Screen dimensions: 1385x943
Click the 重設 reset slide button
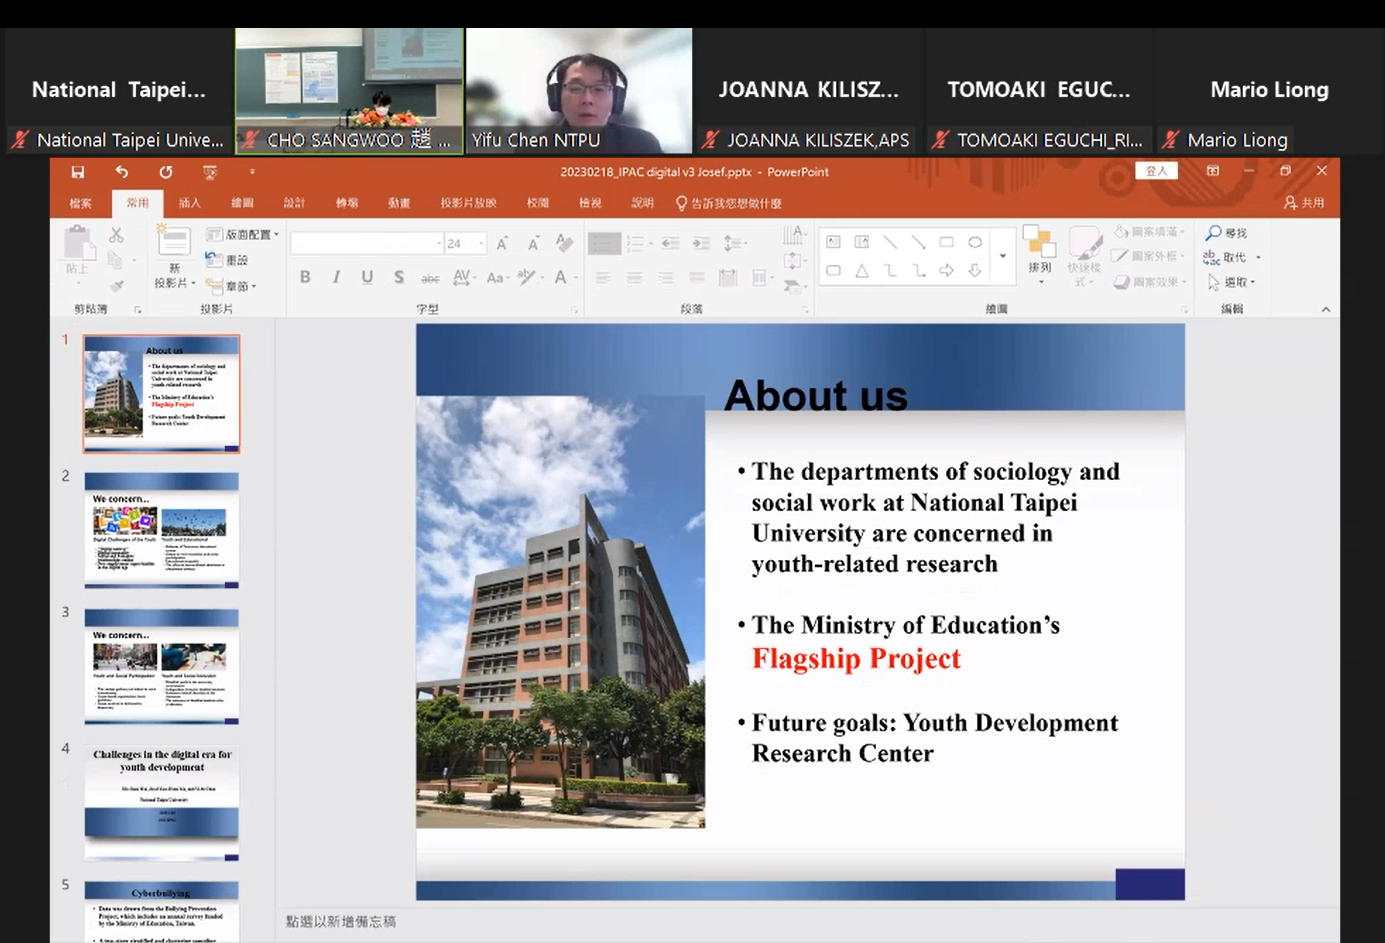tap(227, 260)
